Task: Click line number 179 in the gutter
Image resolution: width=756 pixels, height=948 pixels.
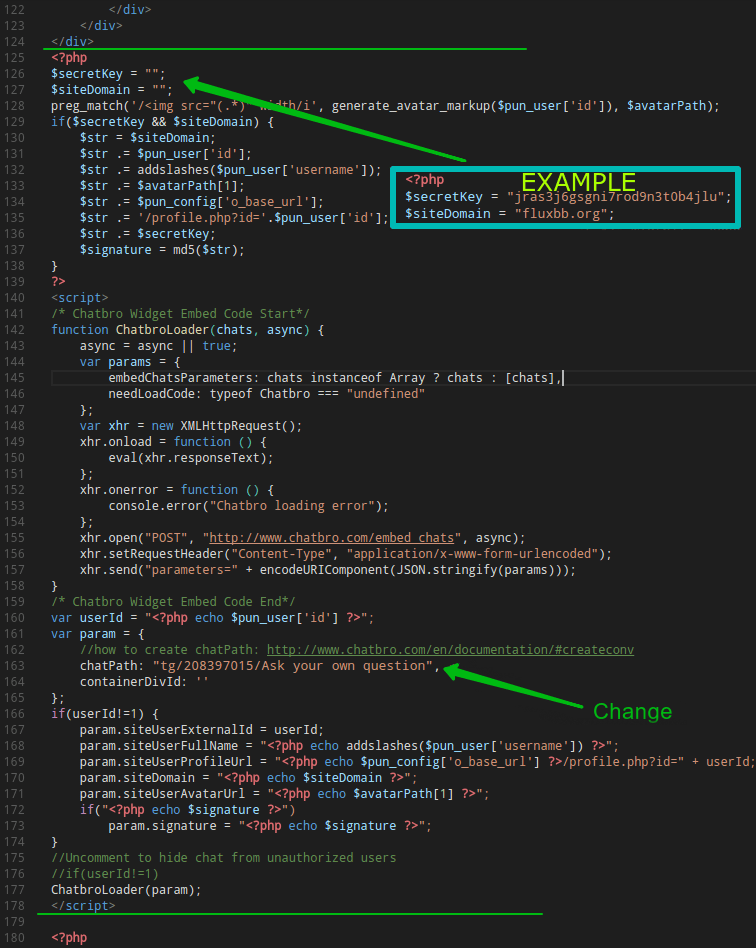Action: click(x=15, y=922)
